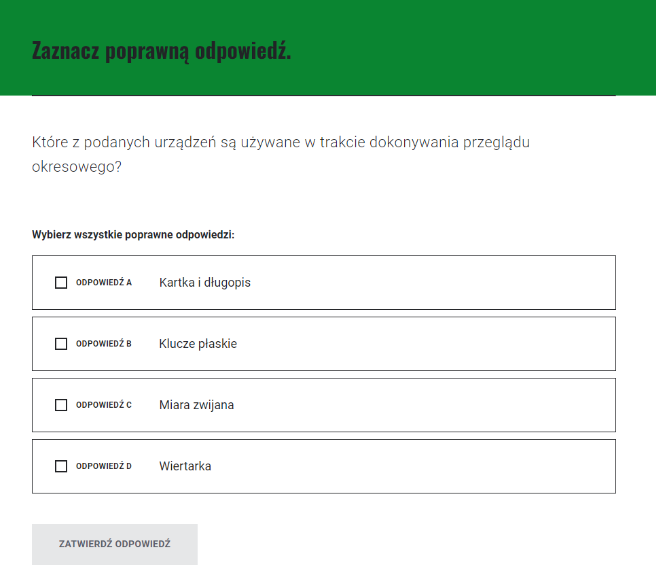
Task: Mark the Odpowiedź D checkbox
Action: (x=61, y=466)
